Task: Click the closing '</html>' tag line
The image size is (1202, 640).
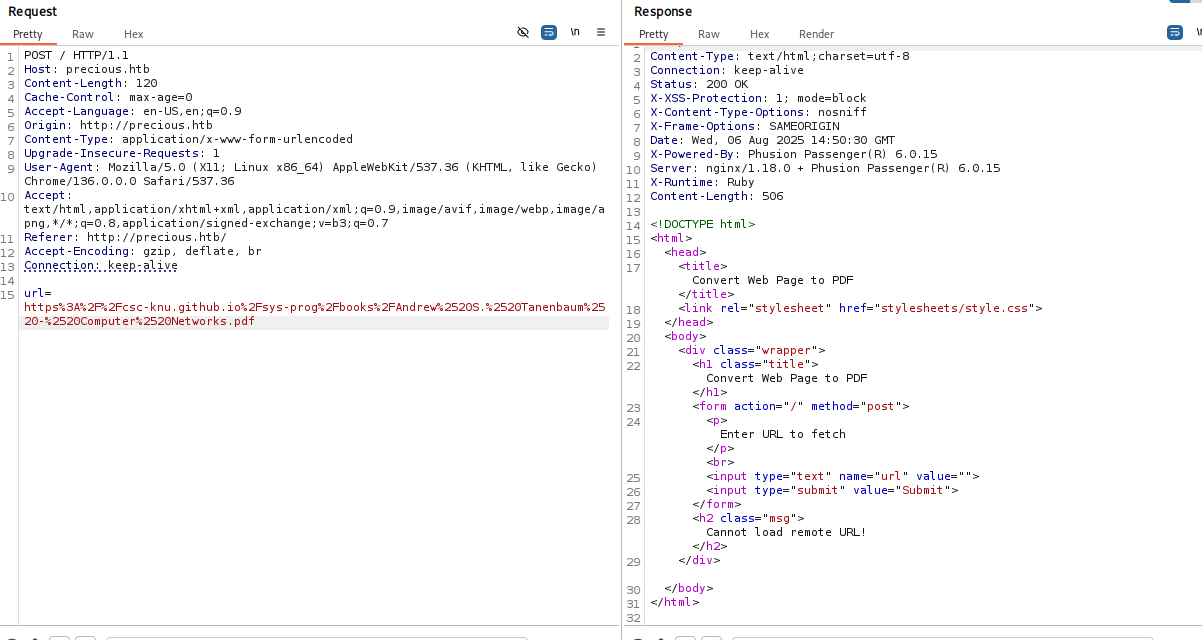Action: tap(675, 602)
